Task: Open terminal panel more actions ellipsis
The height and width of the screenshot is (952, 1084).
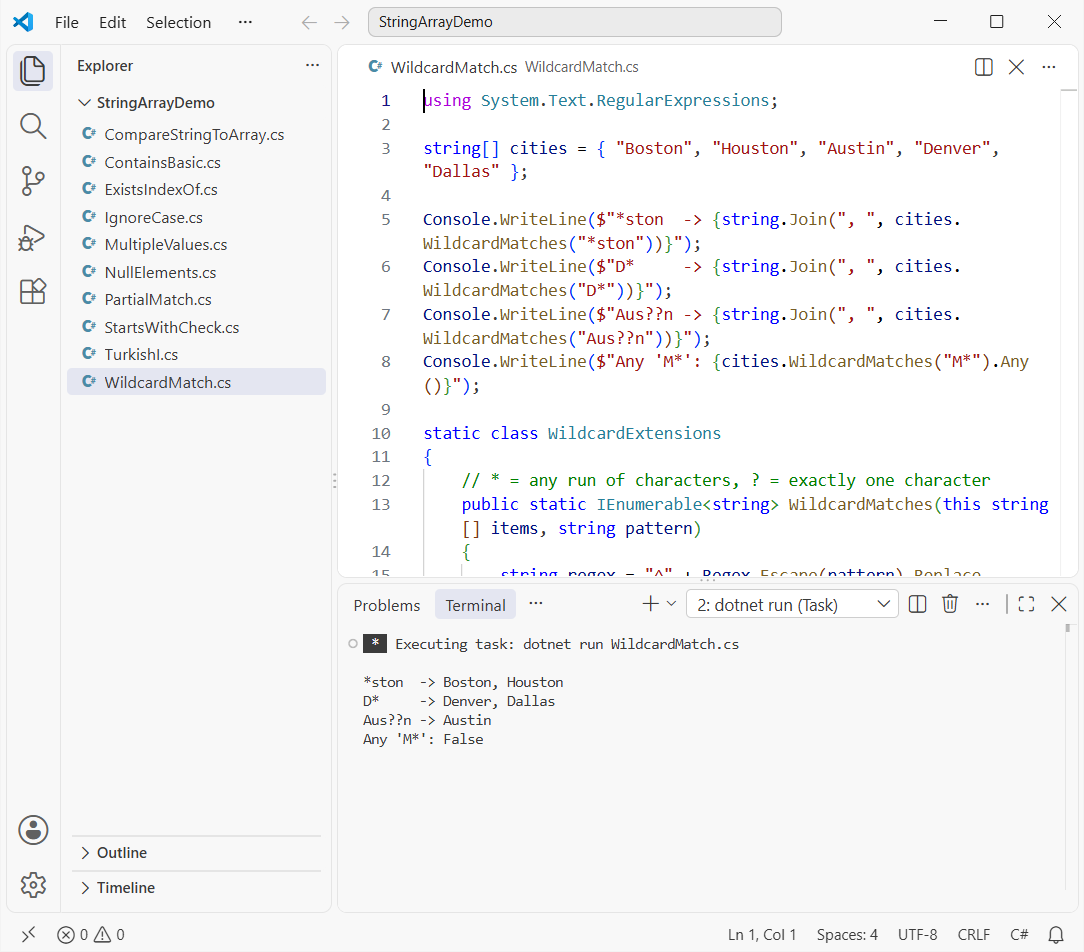Action: point(982,604)
